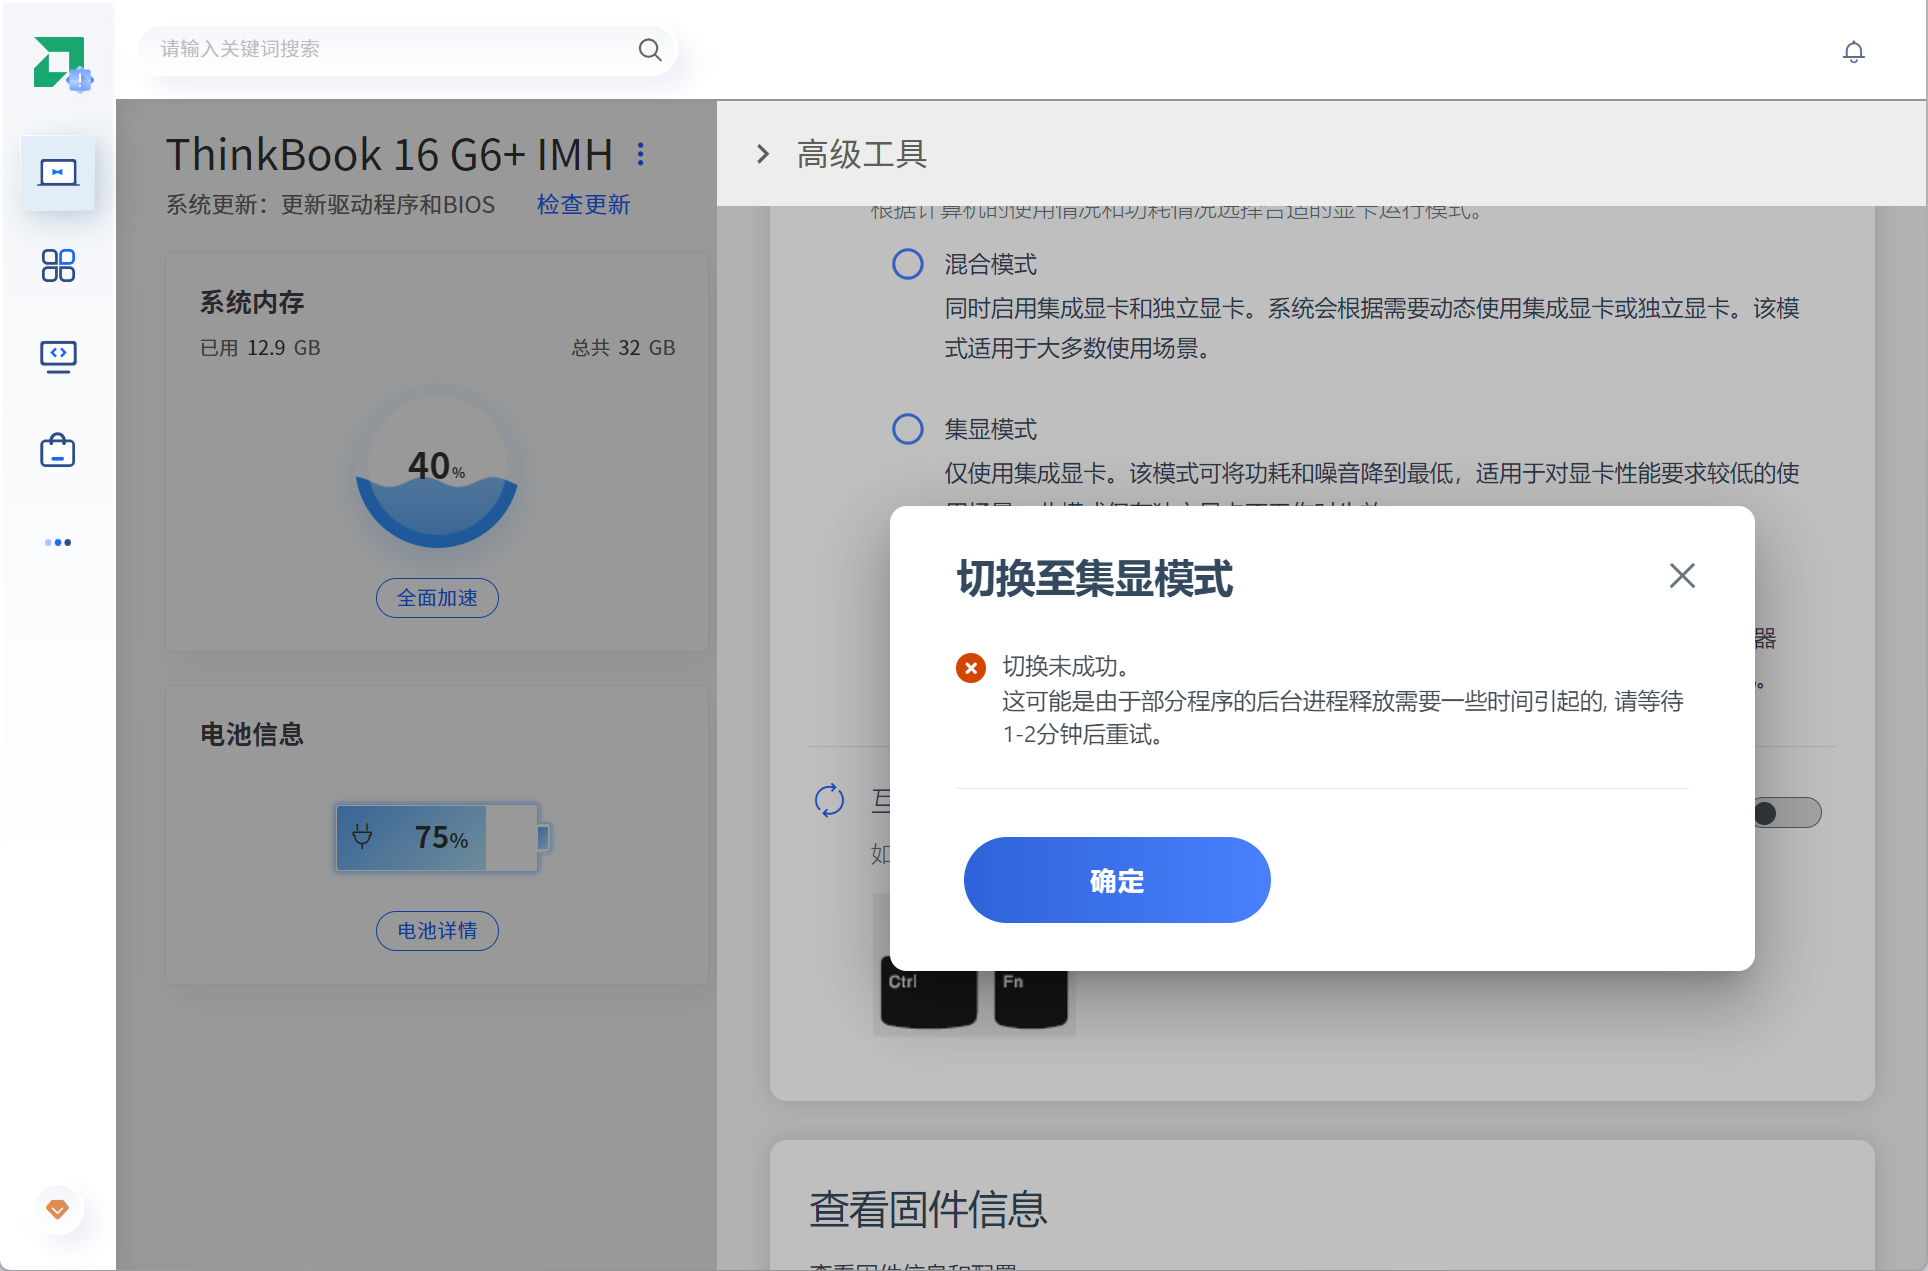Click the circular refresh arrows icon
Image resolution: width=1928 pixels, height=1271 pixels.
coord(830,800)
